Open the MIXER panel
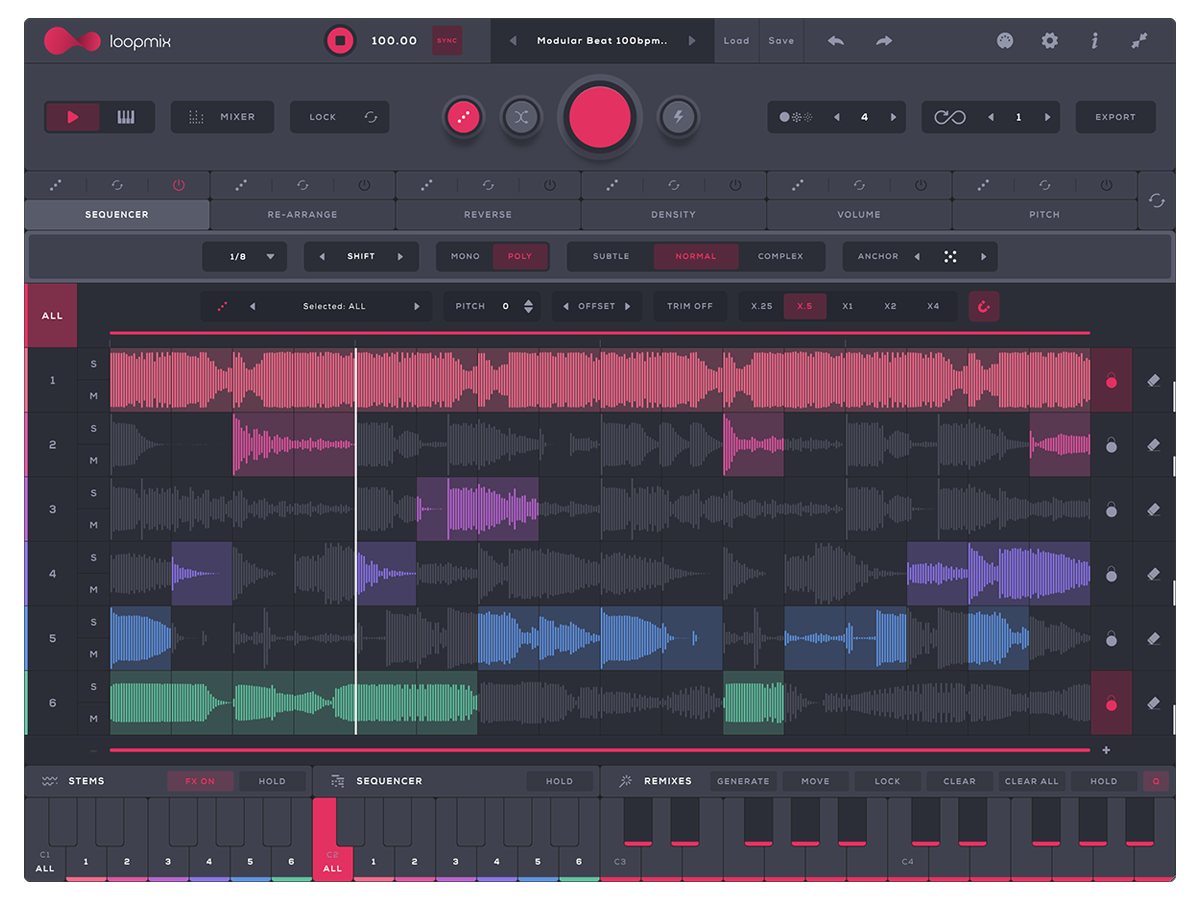This screenshot has width=1200, height=900. (x=222, y=117)
